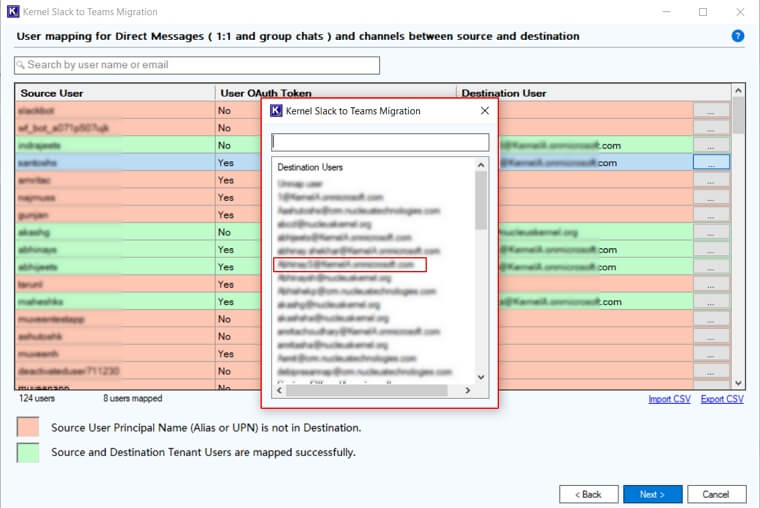This screenshot has height=508, width=760.
Task: Open browse button for the akashg row
Action: 711,232
